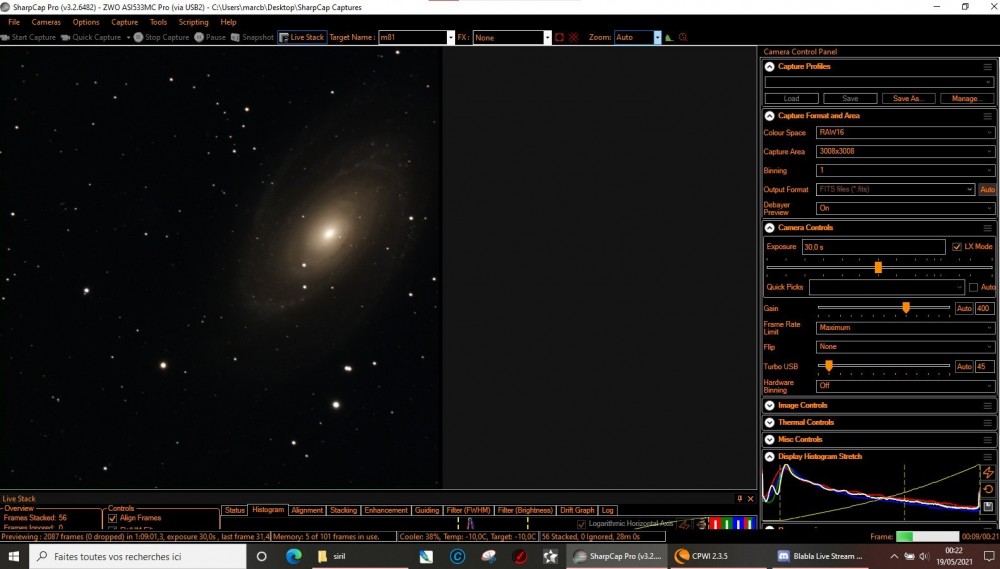Reset histogram stretch with circular arrow icon

tap(988, 489)
